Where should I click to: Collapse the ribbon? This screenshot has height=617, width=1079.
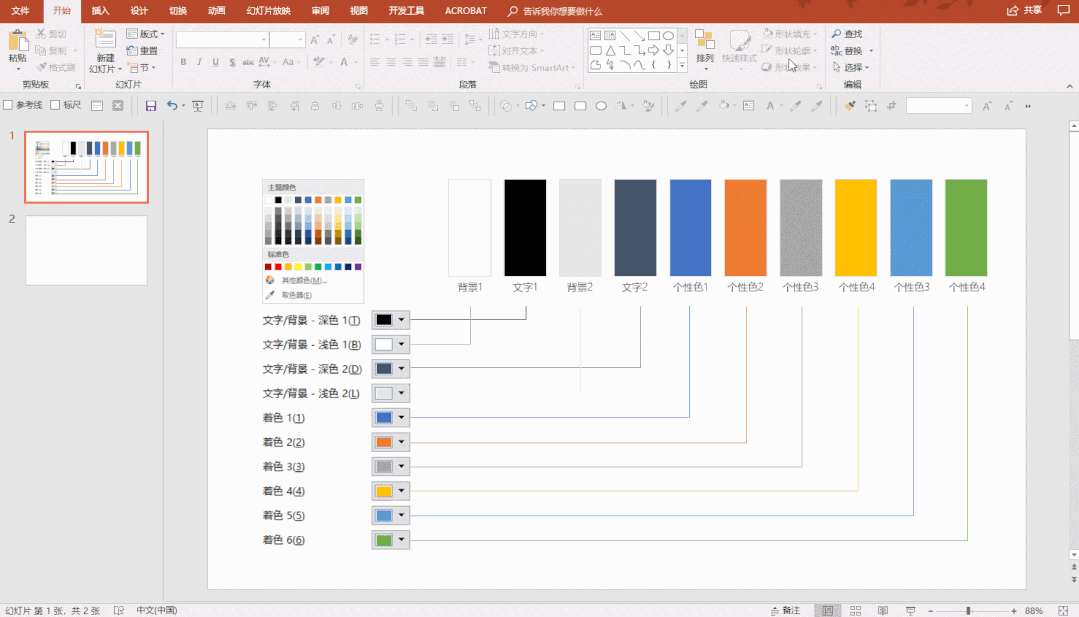(x=1069, y=86)
